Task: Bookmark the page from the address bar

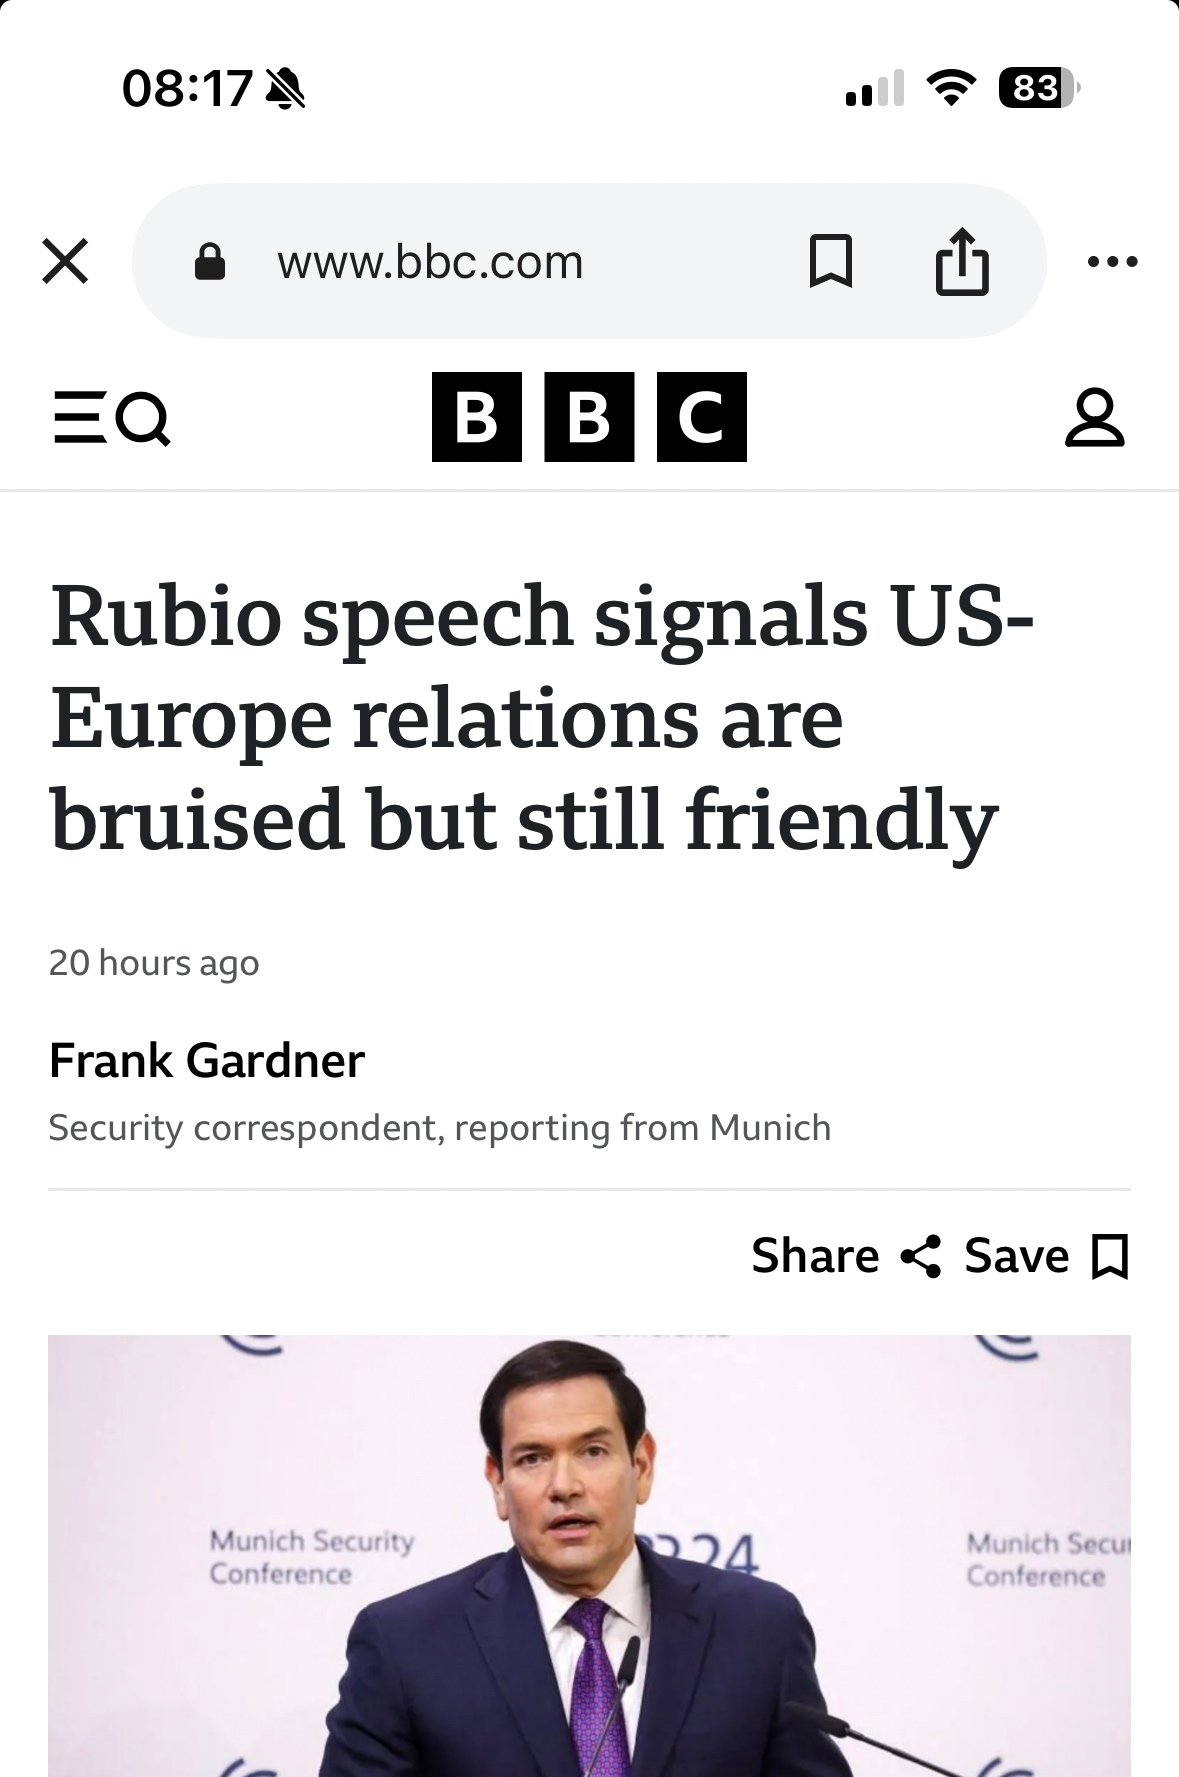Action: pos(830,262)
